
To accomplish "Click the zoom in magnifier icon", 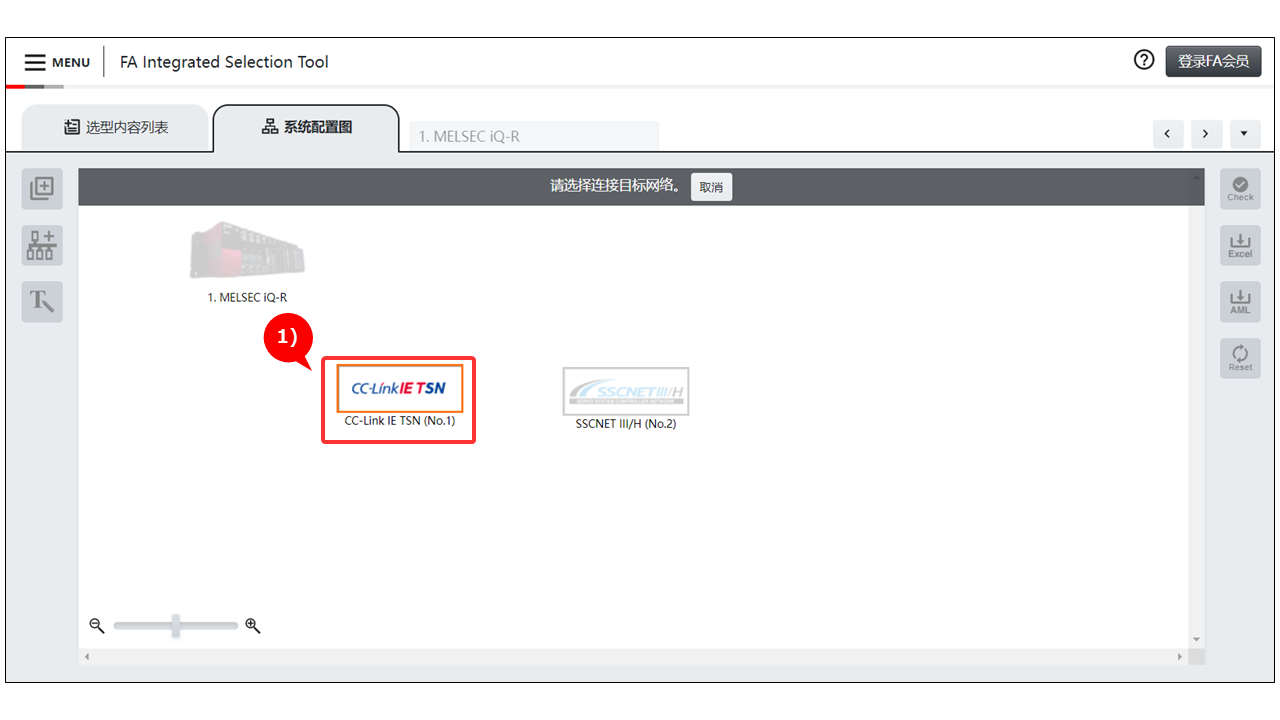I will click(x=253, y=626).
